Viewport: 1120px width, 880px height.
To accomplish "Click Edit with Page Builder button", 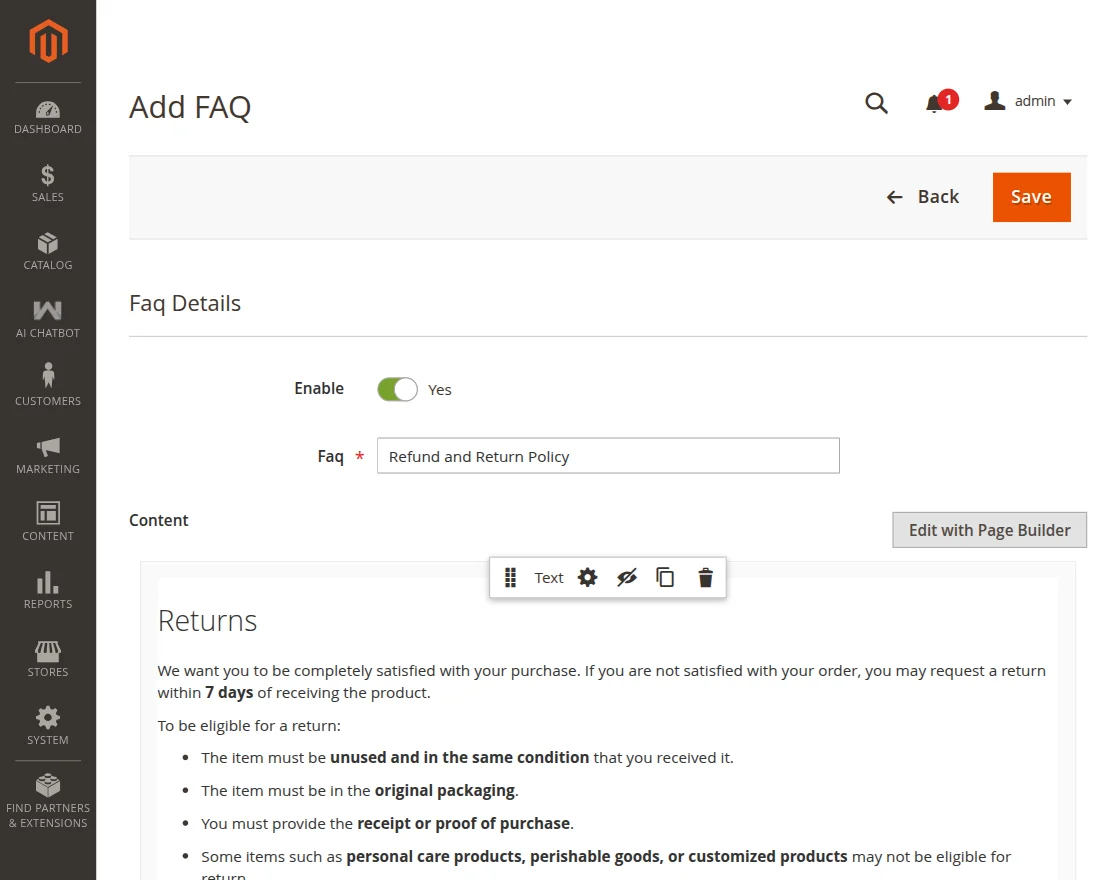I will 989,530.
